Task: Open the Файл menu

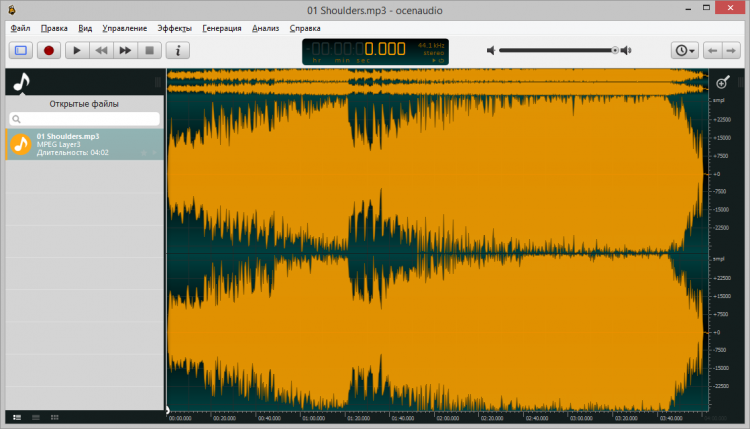Action: coord(20,28)
